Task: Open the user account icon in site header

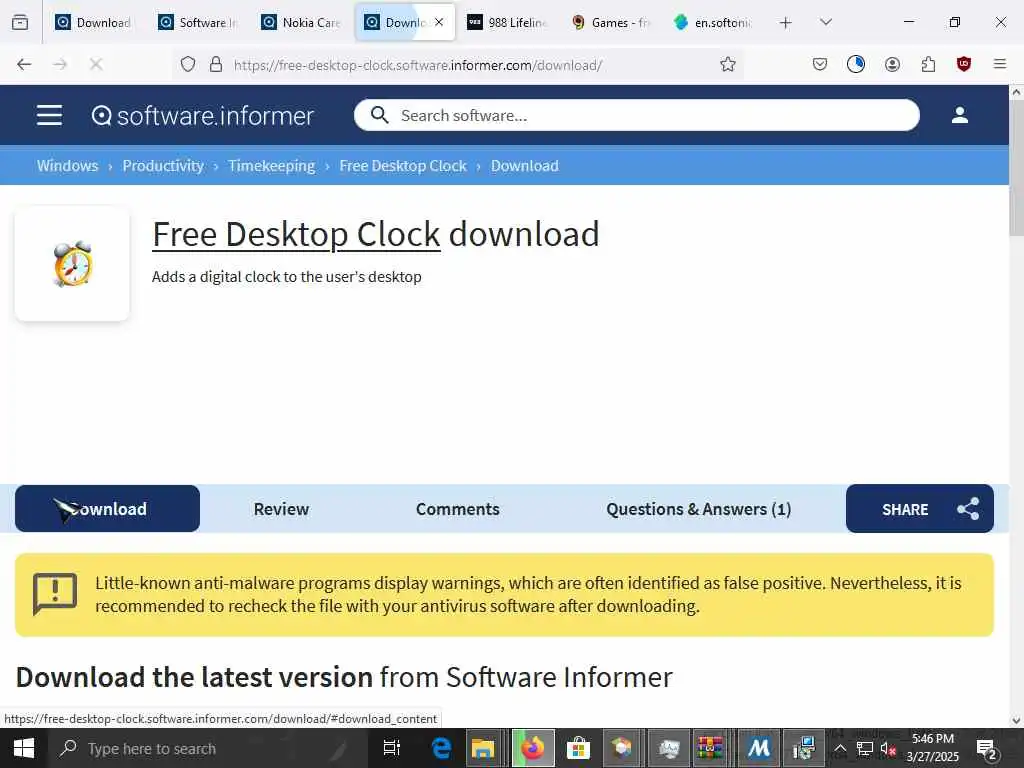Action: pyautogui.click(x=959, y=116)
